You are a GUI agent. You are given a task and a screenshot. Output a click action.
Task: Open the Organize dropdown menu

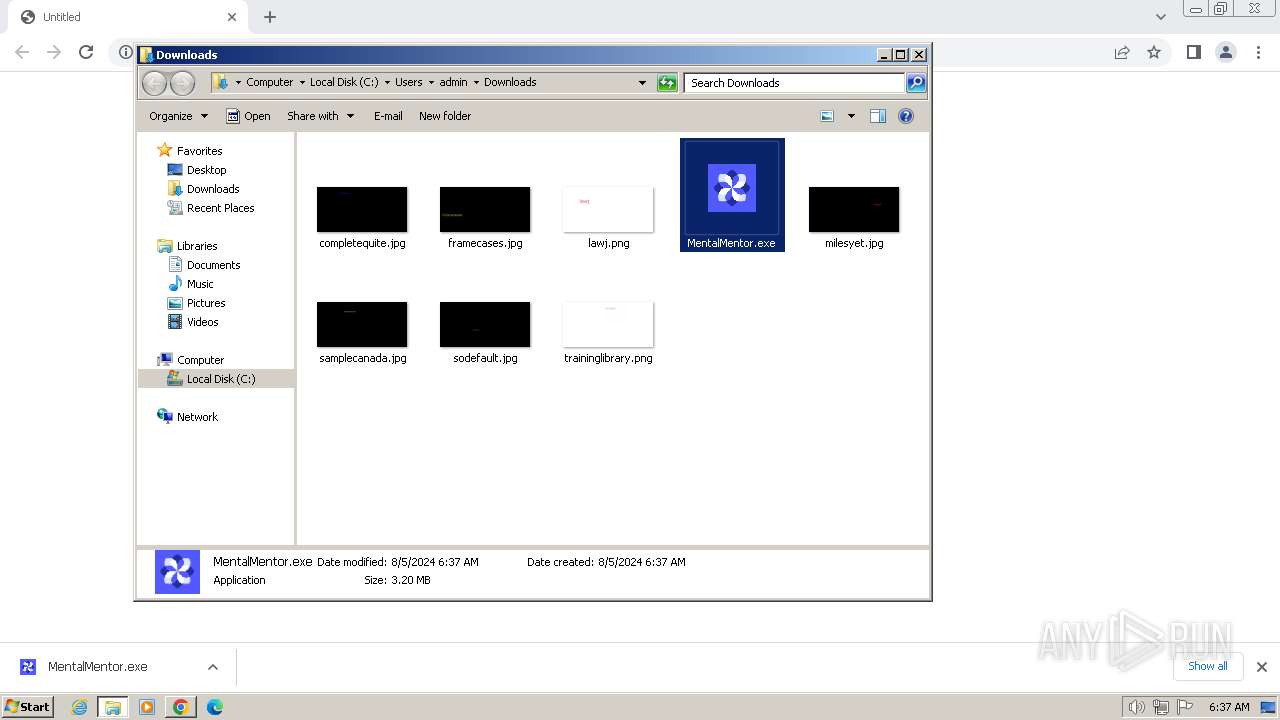pos(178,116)
